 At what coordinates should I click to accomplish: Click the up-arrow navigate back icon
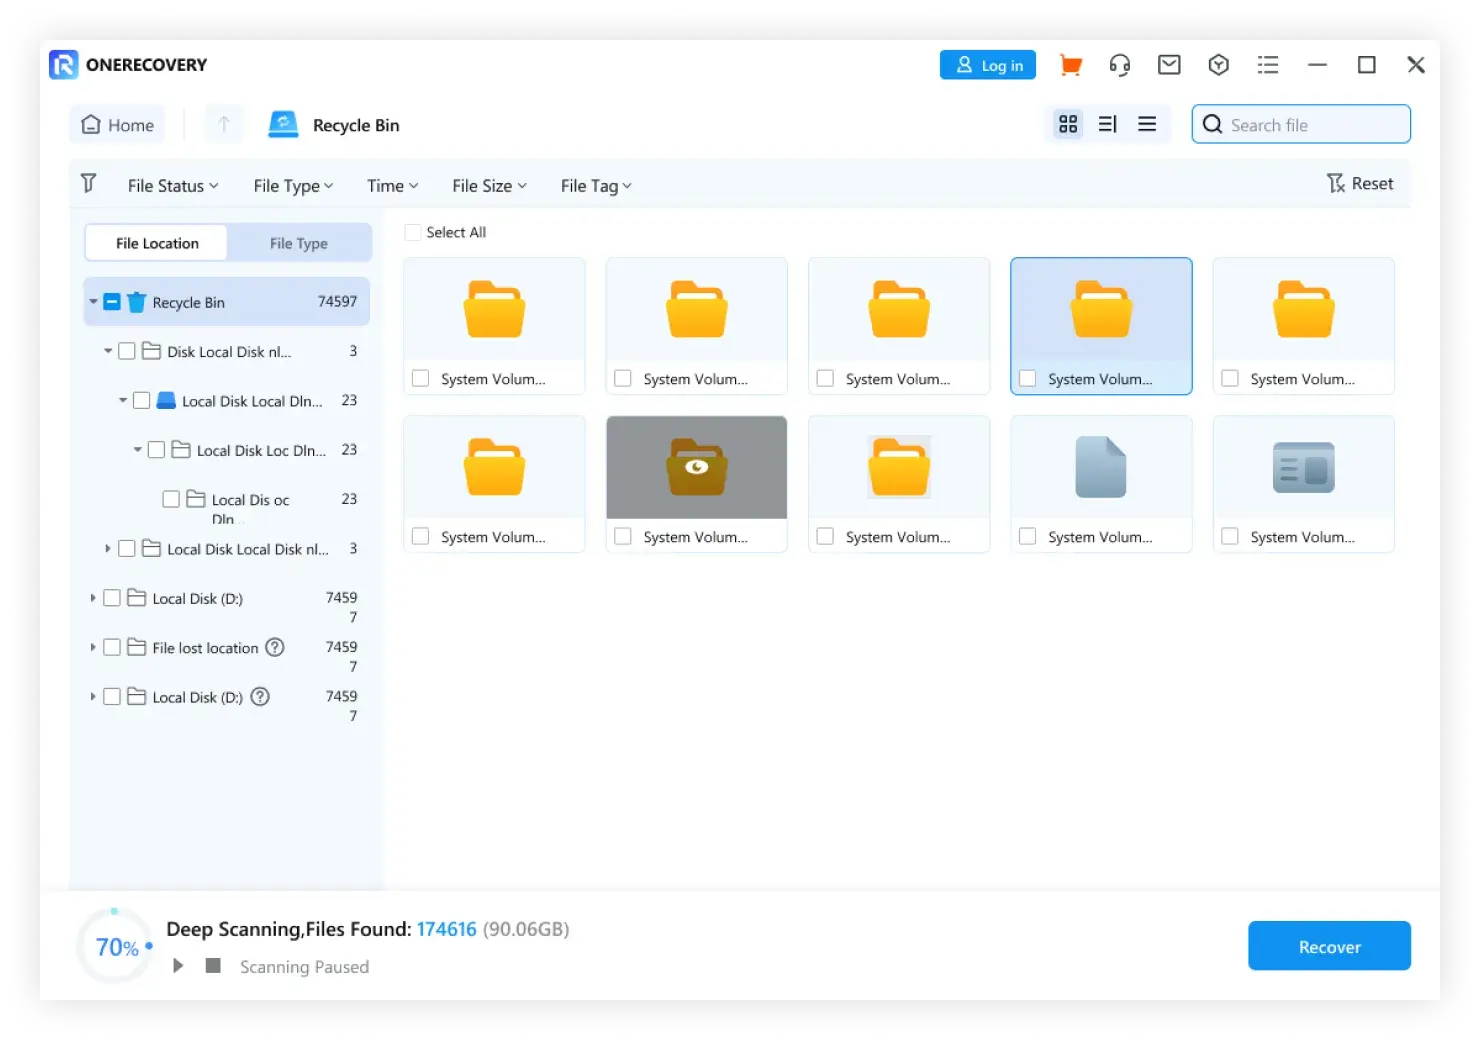click(x=224, y=124)
